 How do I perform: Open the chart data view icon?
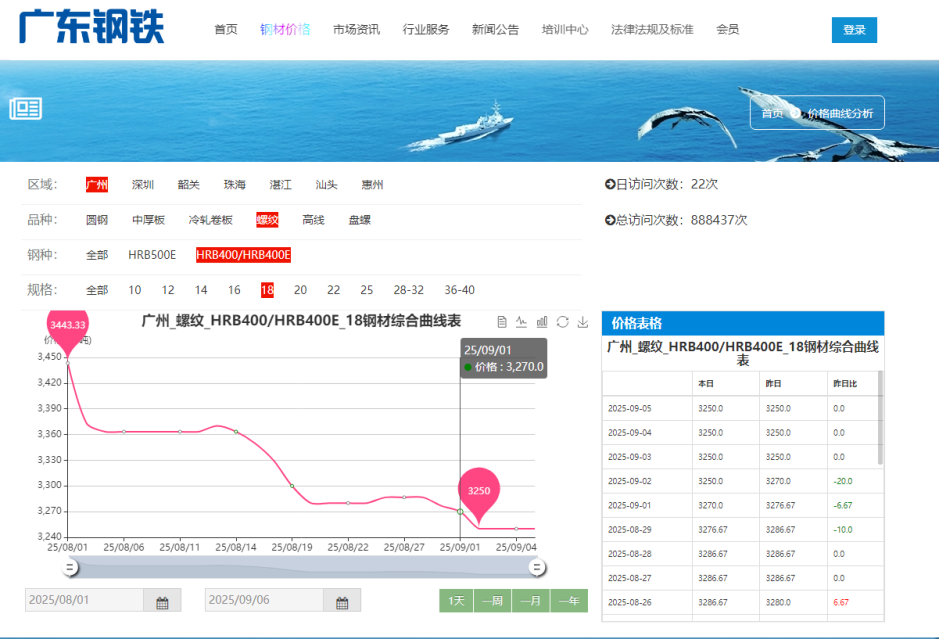[502, 322]
